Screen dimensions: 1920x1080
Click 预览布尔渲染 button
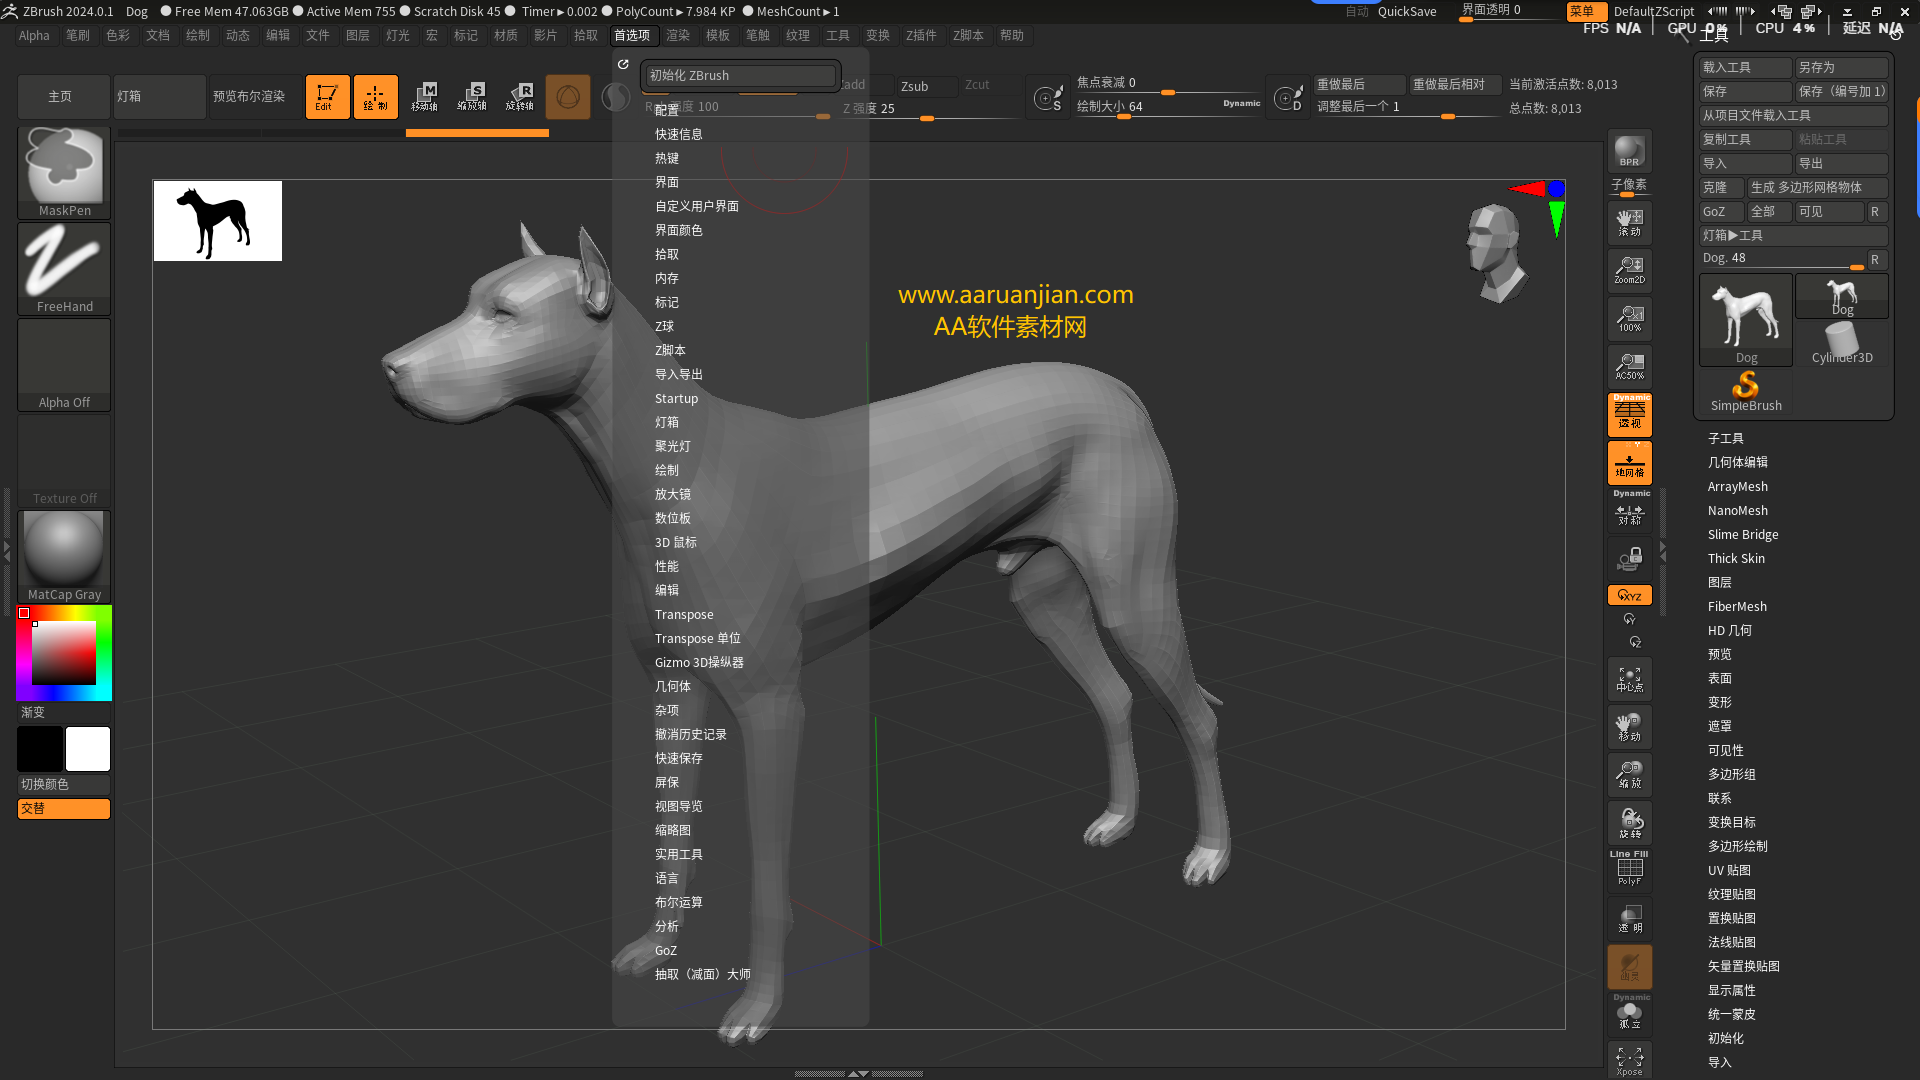click(x=253, y=96)
